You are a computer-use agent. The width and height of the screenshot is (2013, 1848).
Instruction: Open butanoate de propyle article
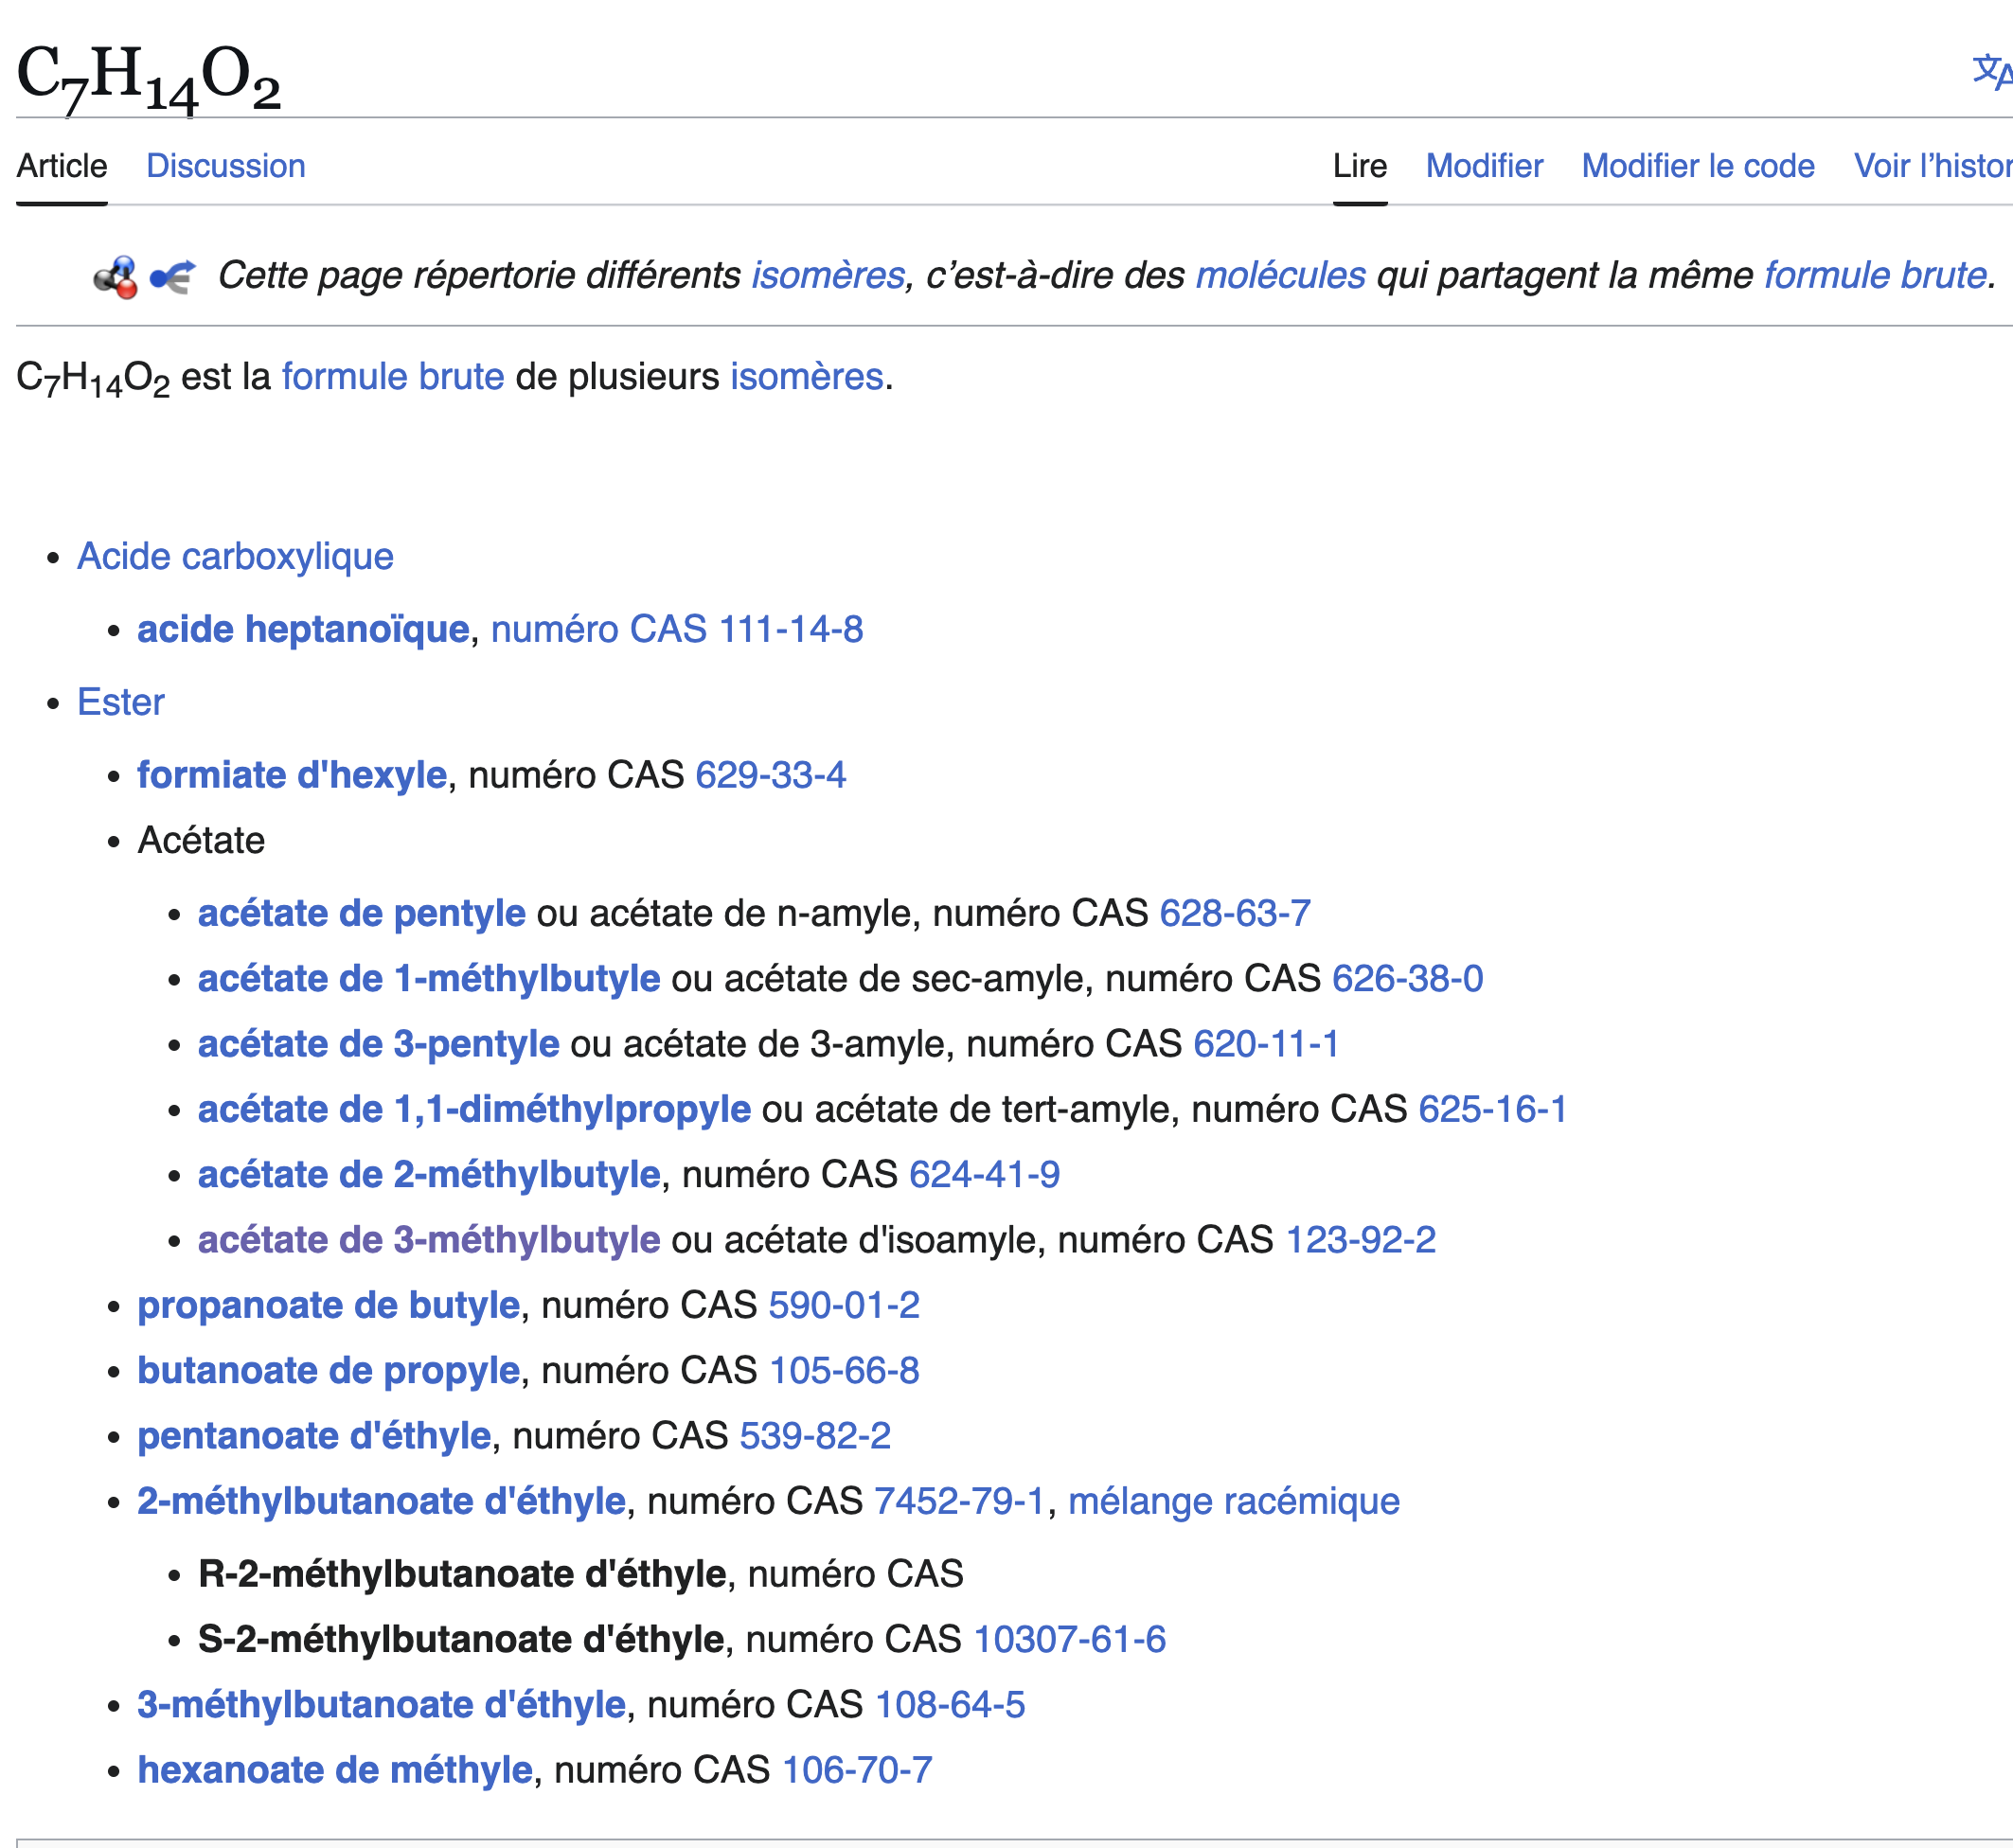click(x=329, y=1371)
